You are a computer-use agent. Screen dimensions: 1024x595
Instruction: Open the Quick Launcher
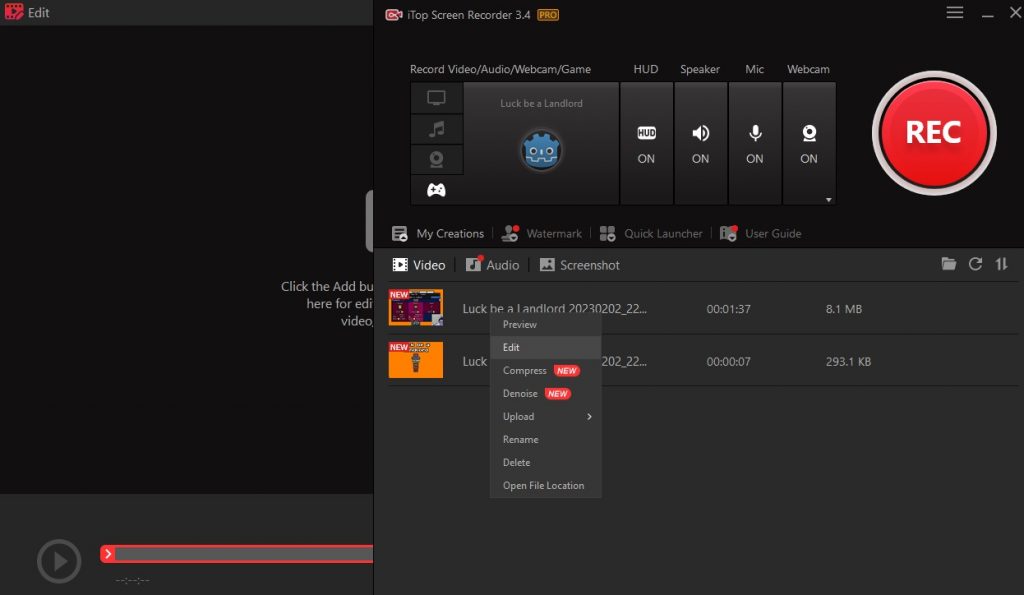point(650,233)
